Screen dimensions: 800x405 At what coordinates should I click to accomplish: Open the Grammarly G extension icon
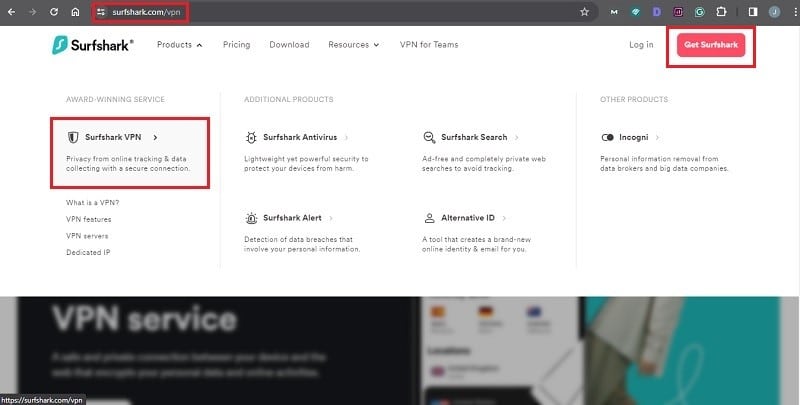coord(699,12)
